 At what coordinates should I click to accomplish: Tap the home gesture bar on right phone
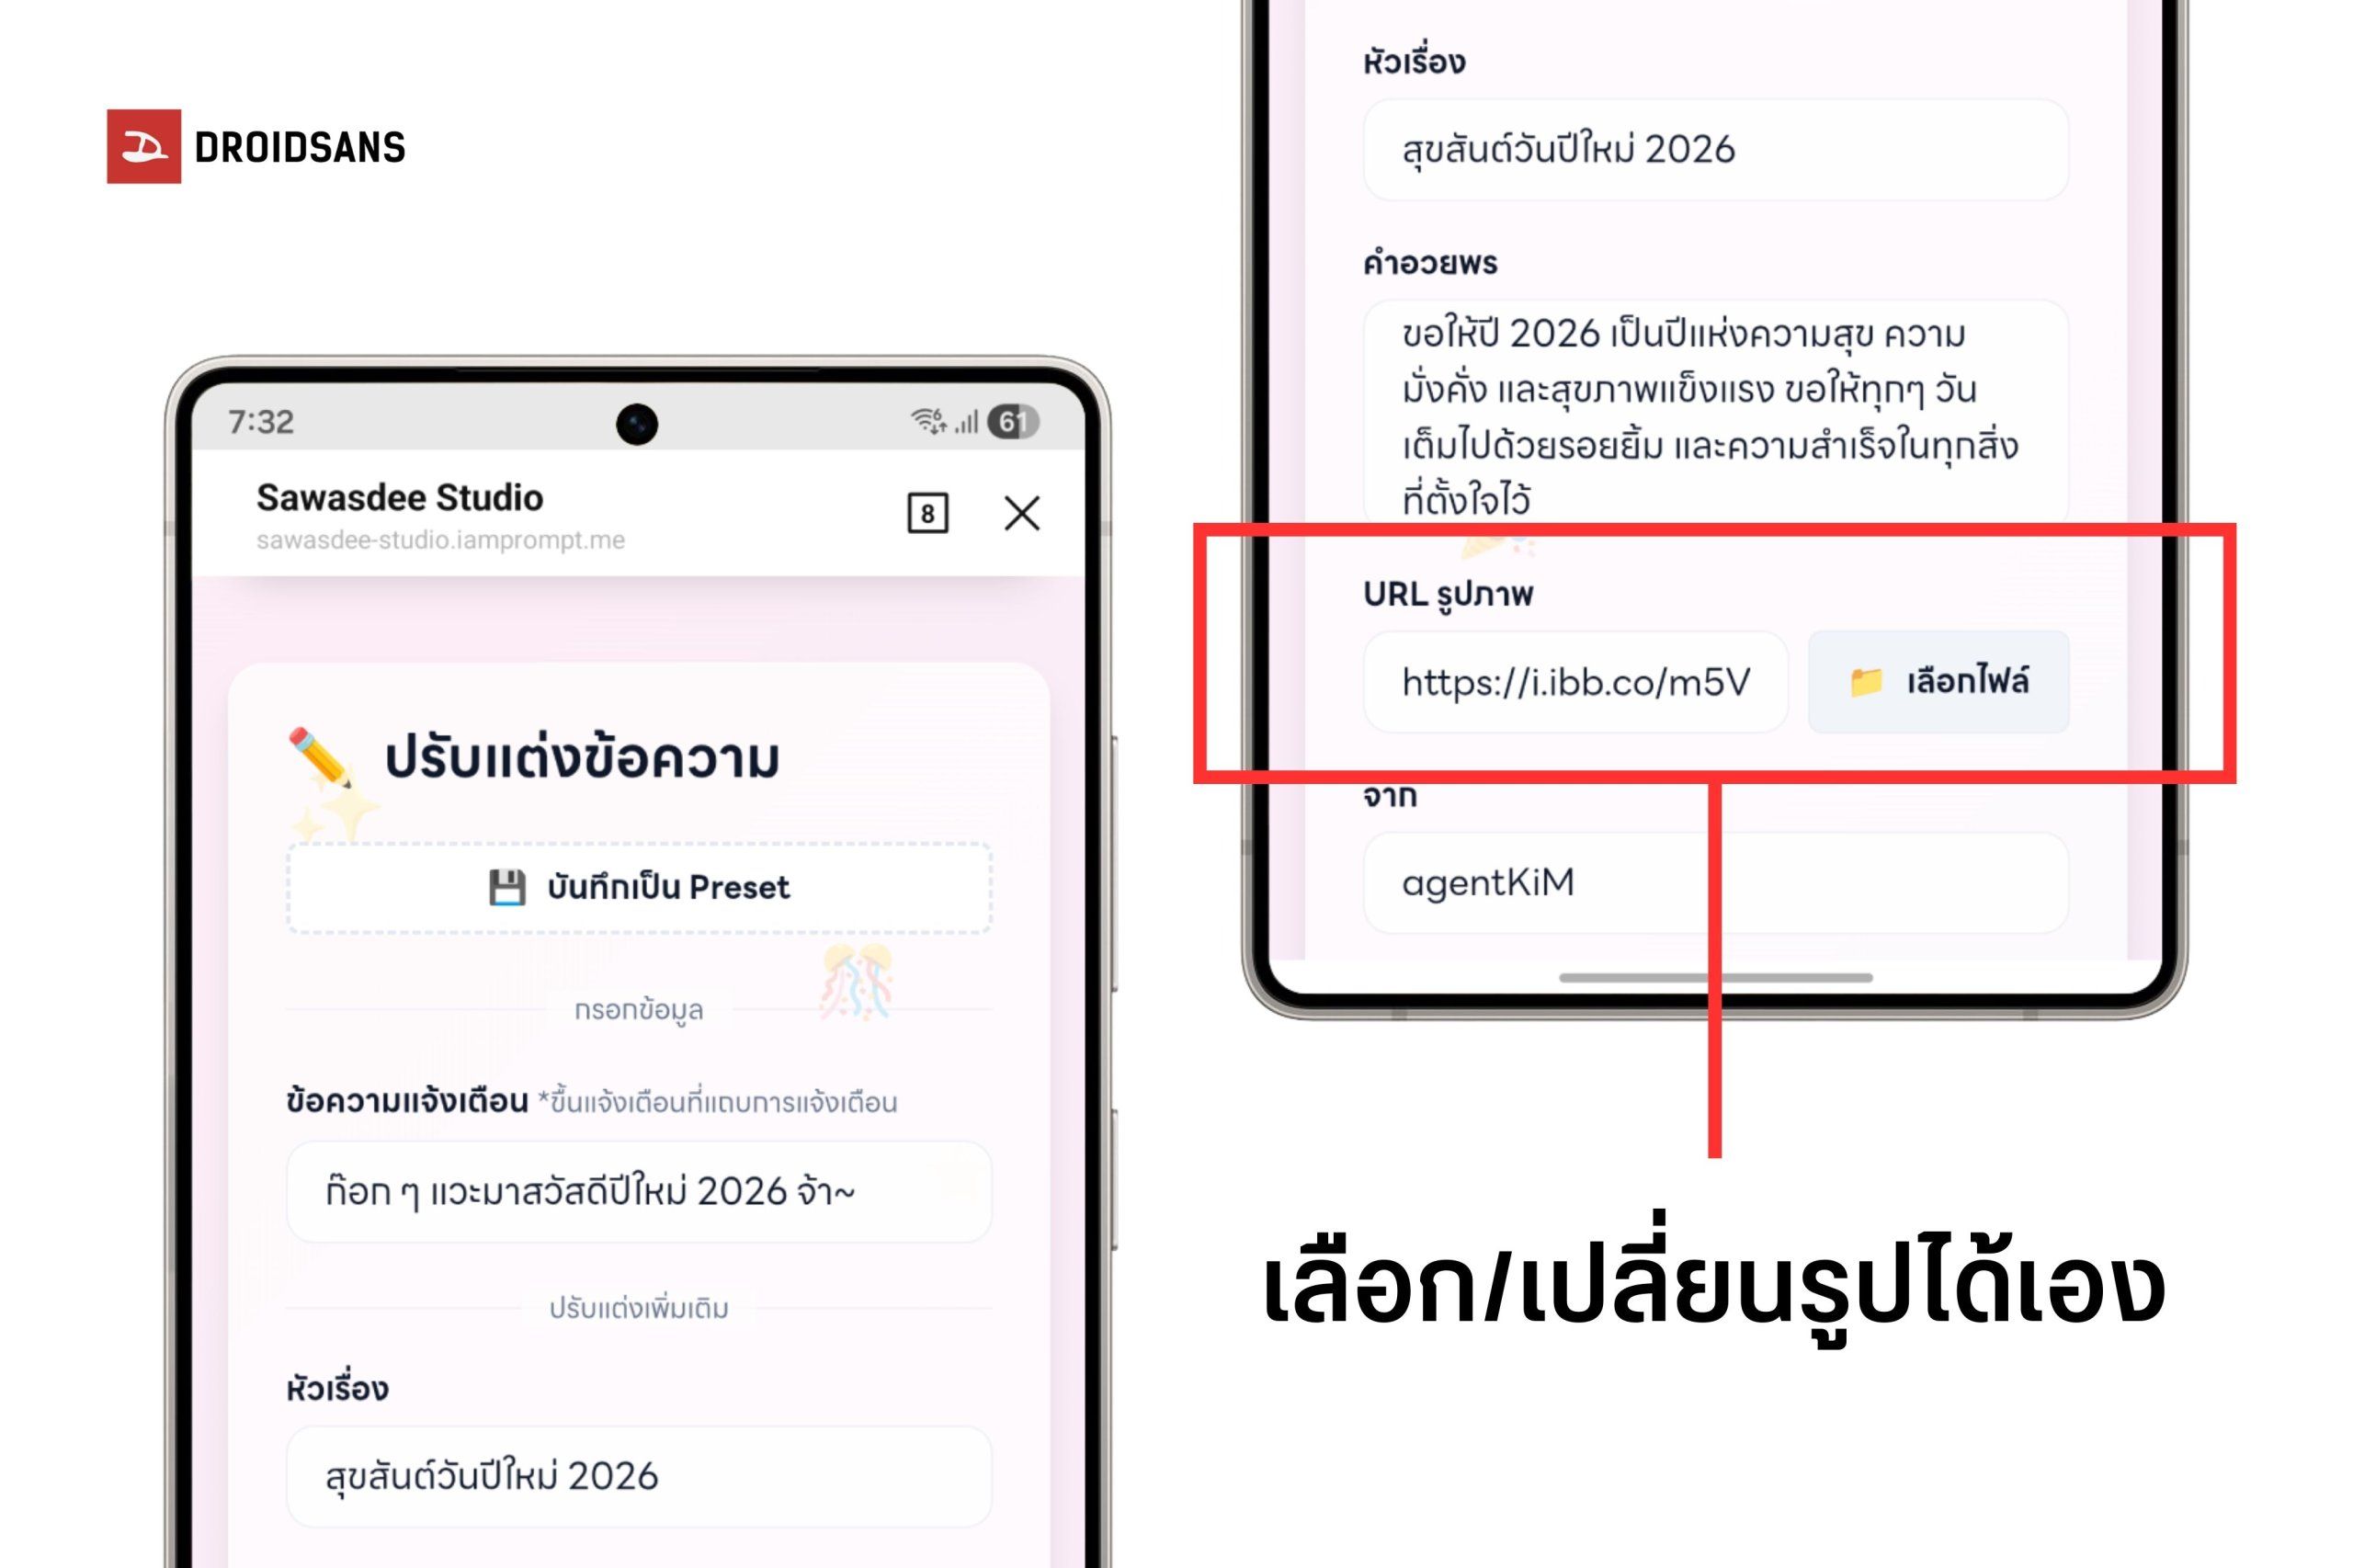(1714, 977)
